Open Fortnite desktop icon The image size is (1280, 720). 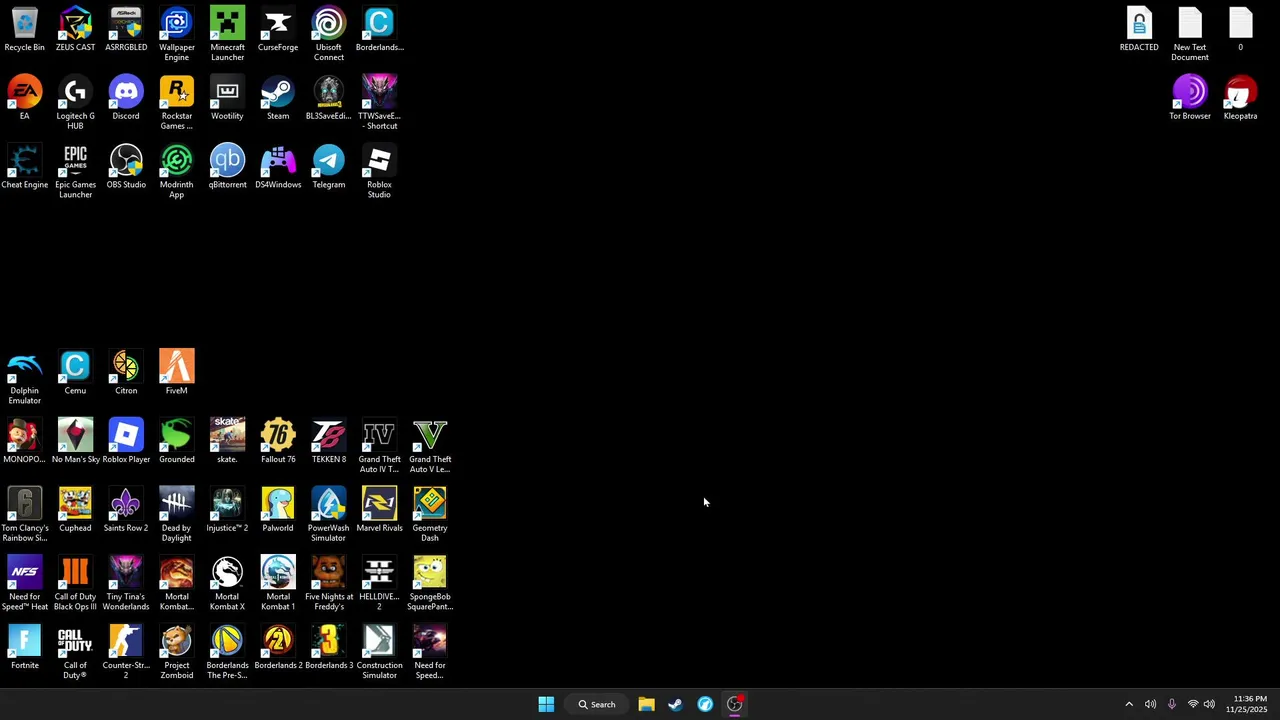point(25,648)
